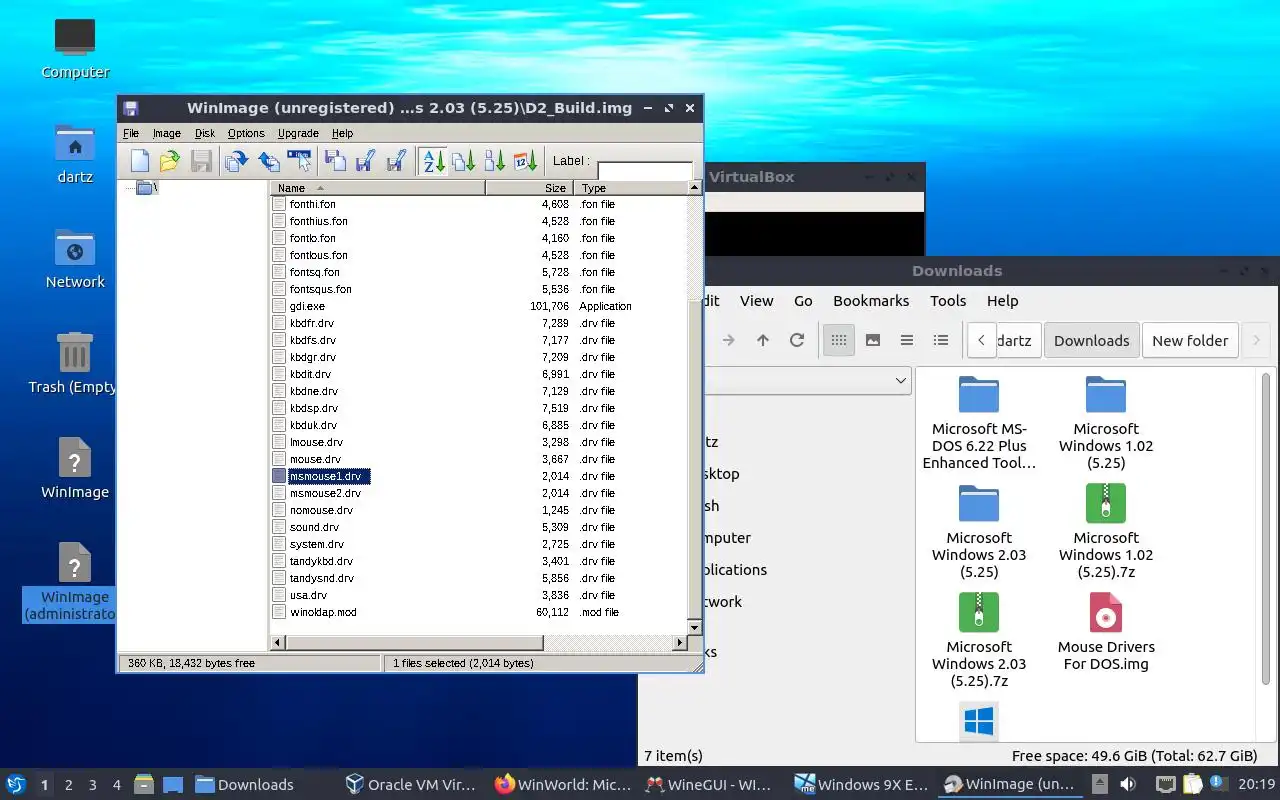Select msmouse2.drv in the file list
Image resolution: width=1280 pixels, height=800 pixels.
[x=325, y=493]
